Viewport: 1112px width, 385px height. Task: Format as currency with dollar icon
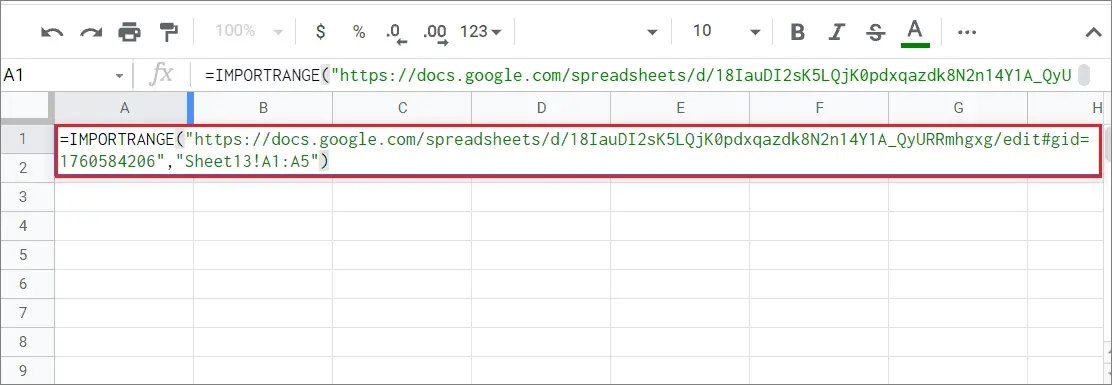[321, 32]
